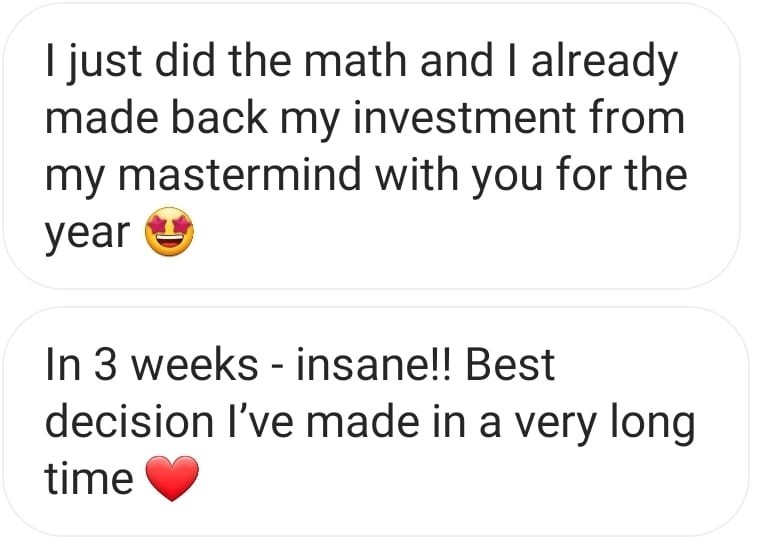
Task: Click the word "long" in second message
Action: [x=653, y=424]
